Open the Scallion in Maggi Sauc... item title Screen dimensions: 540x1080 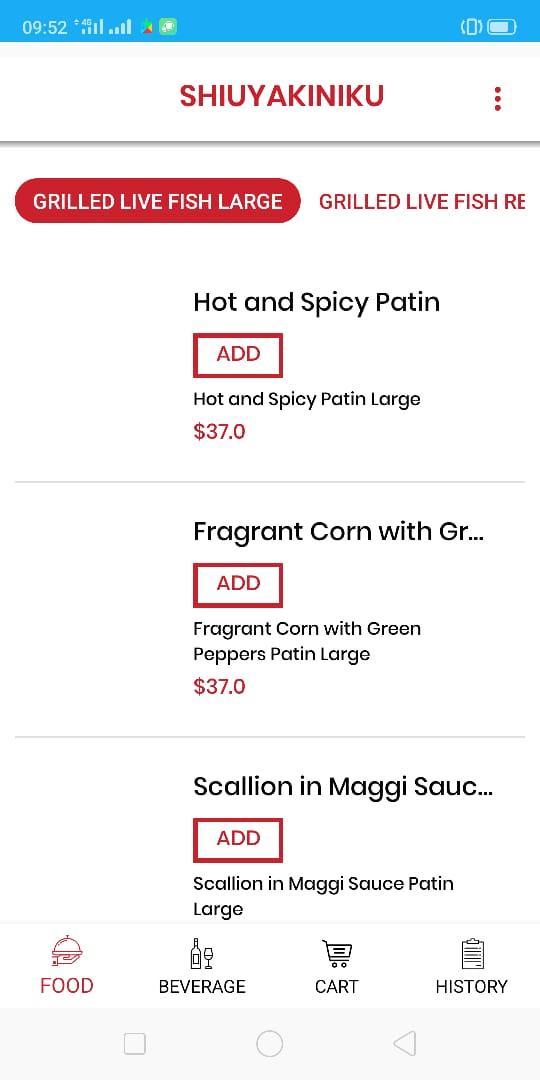(x=343, y=787)
